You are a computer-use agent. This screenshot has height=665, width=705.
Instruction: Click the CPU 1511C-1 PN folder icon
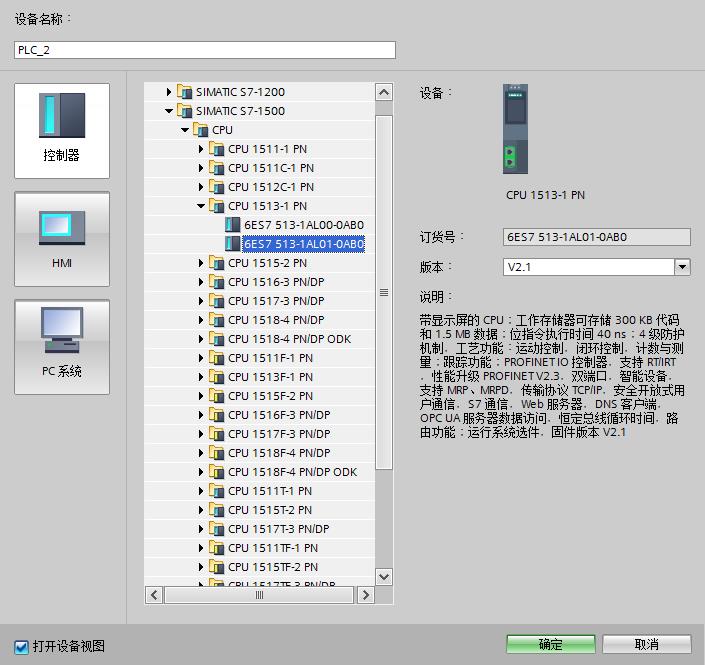(x=216, y=168)
